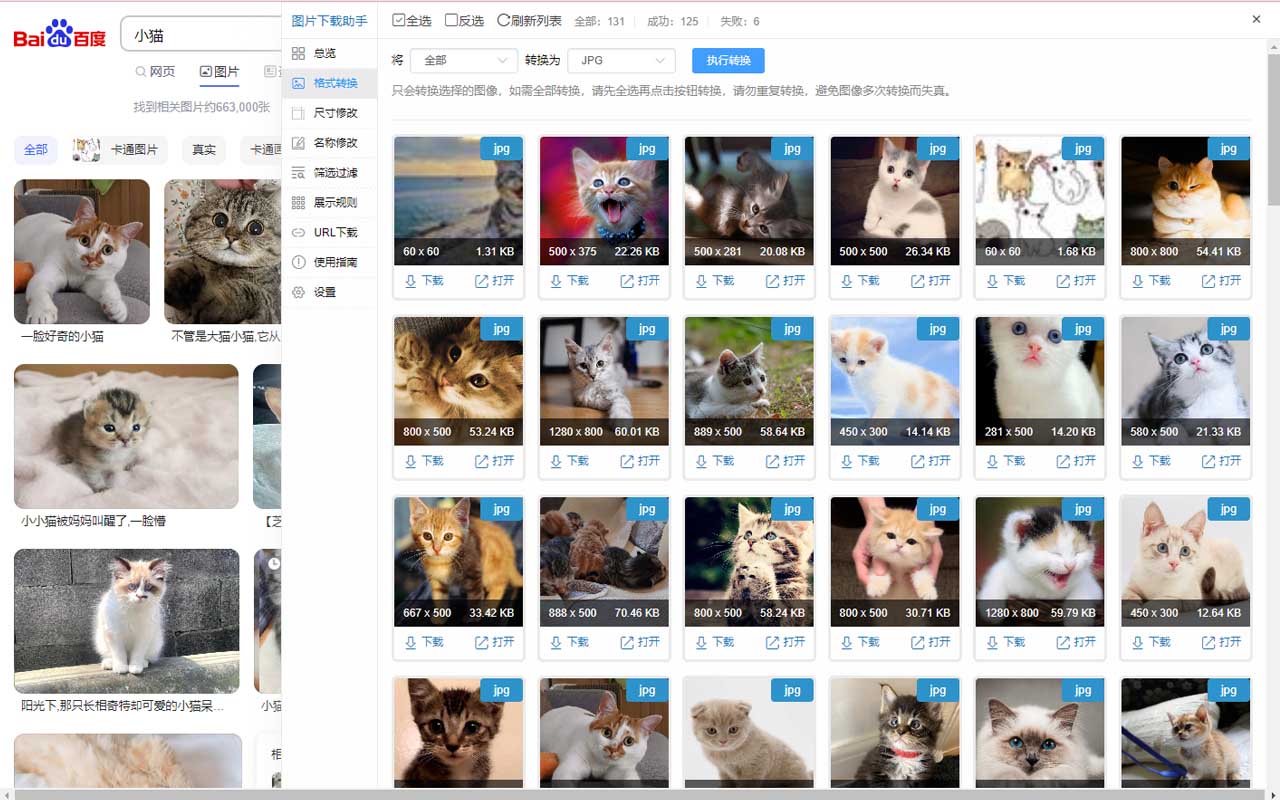The image size is (1280, 800).
Task: Open the 全部 source format dropdown
Action: click(x=463, y=60)
